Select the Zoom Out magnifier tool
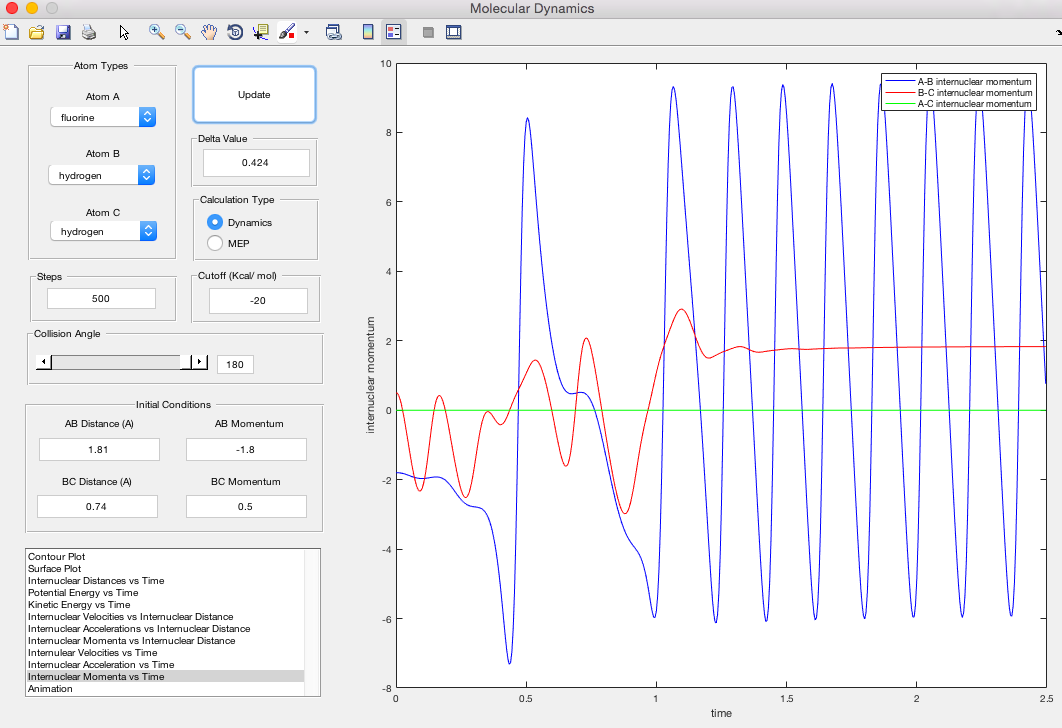This screenshot has height=728, width=1062. point(183,32)
